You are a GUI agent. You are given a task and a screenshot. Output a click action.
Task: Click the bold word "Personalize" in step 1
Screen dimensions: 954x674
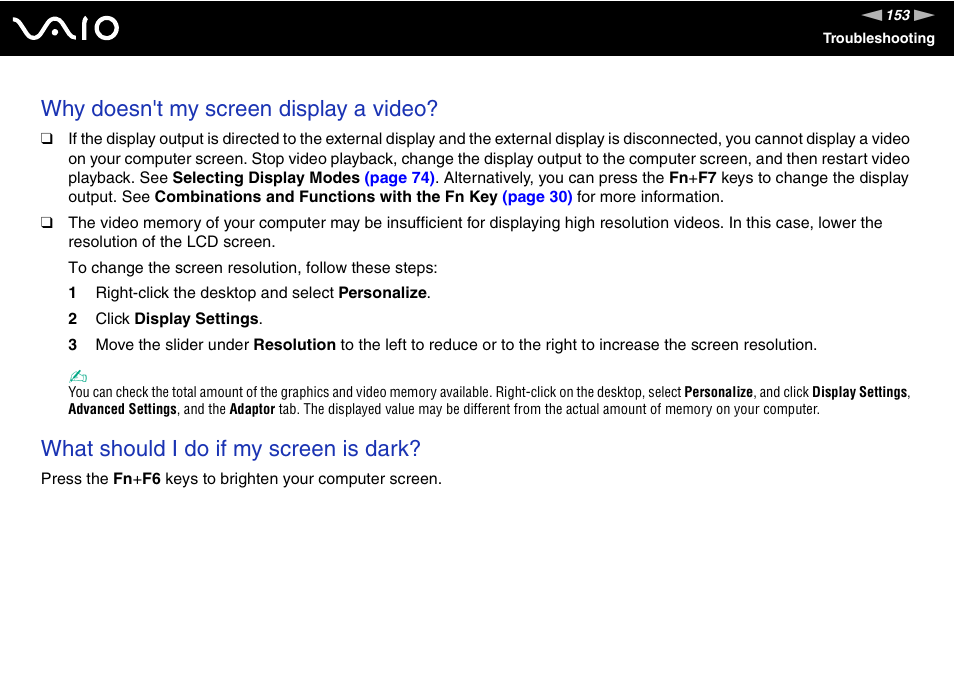click(x=382, y=293)
